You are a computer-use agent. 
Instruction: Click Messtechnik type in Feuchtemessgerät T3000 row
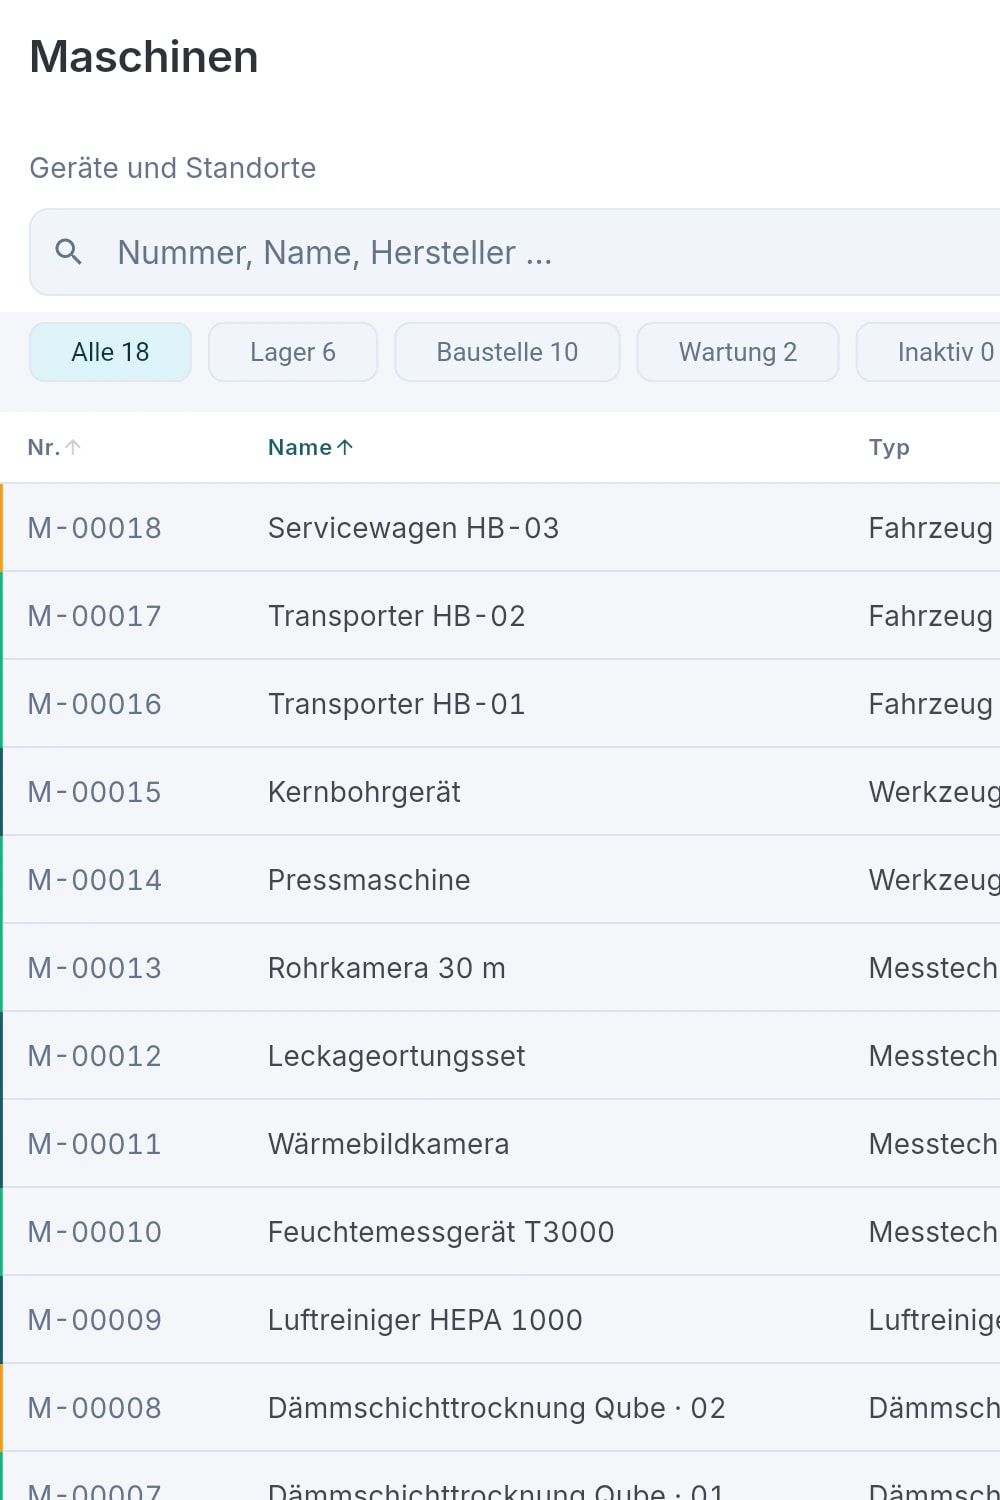[x=934, y=1232]
